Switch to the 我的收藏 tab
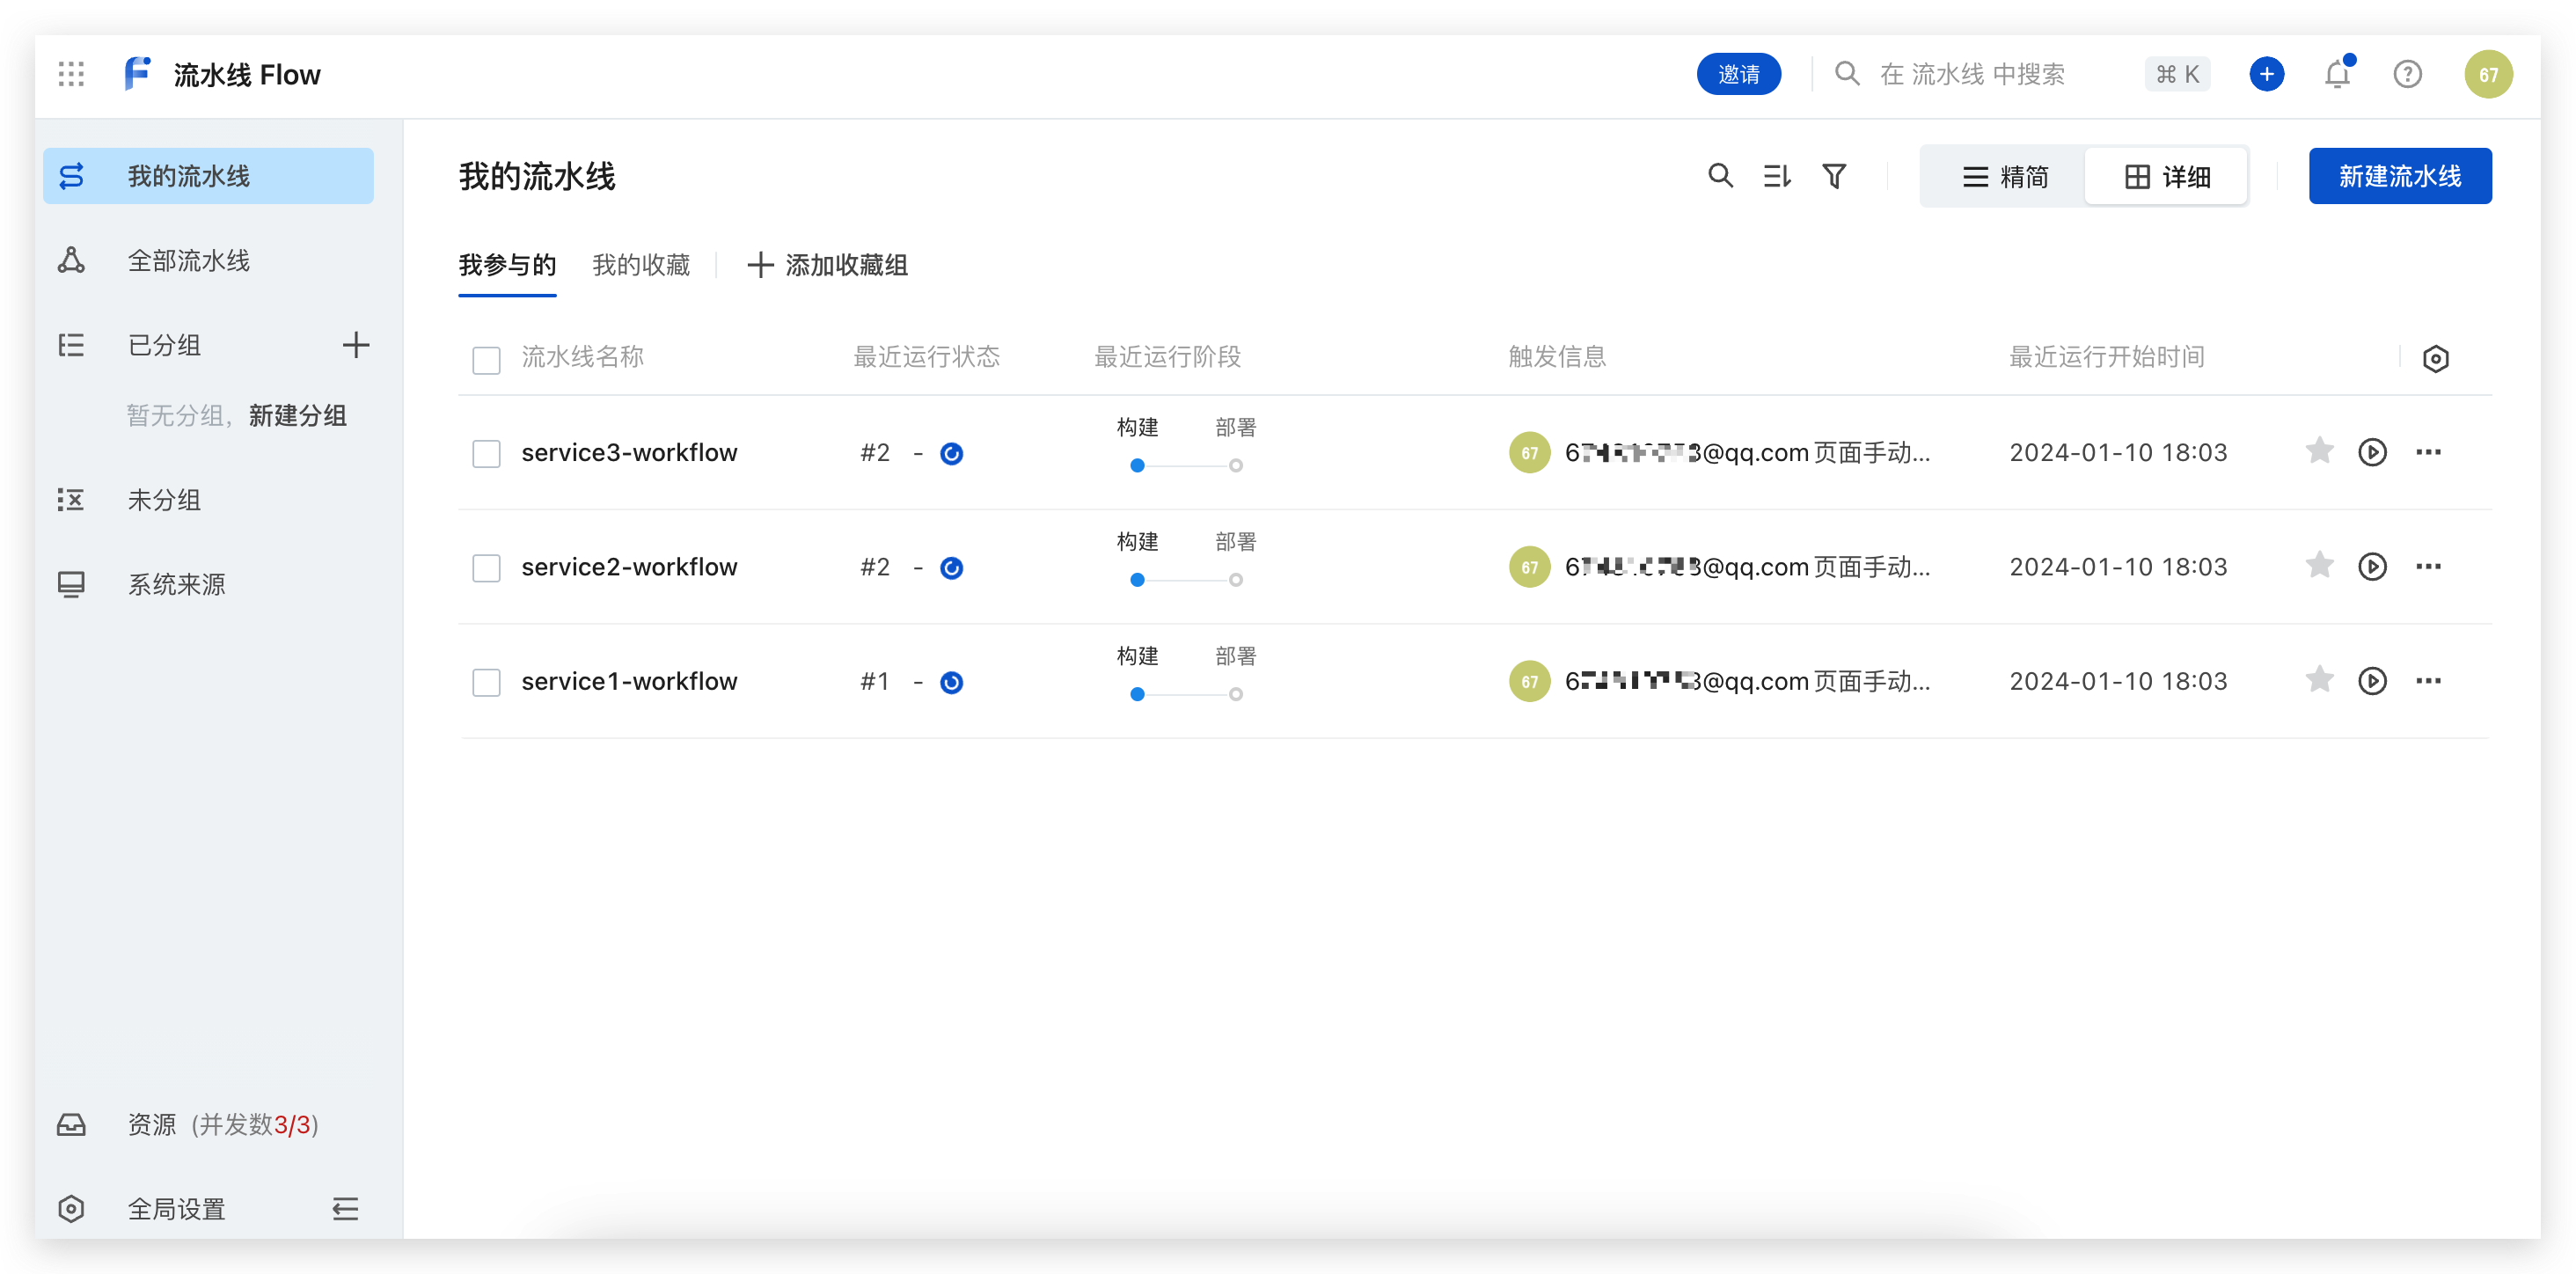2576x1274 pixels. (641, 265)
